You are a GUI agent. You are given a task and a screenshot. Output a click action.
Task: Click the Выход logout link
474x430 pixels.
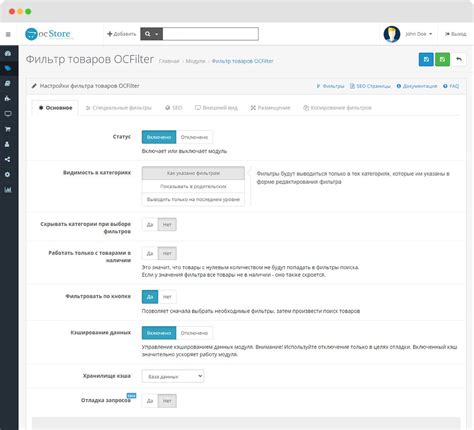tap(456, 34)
